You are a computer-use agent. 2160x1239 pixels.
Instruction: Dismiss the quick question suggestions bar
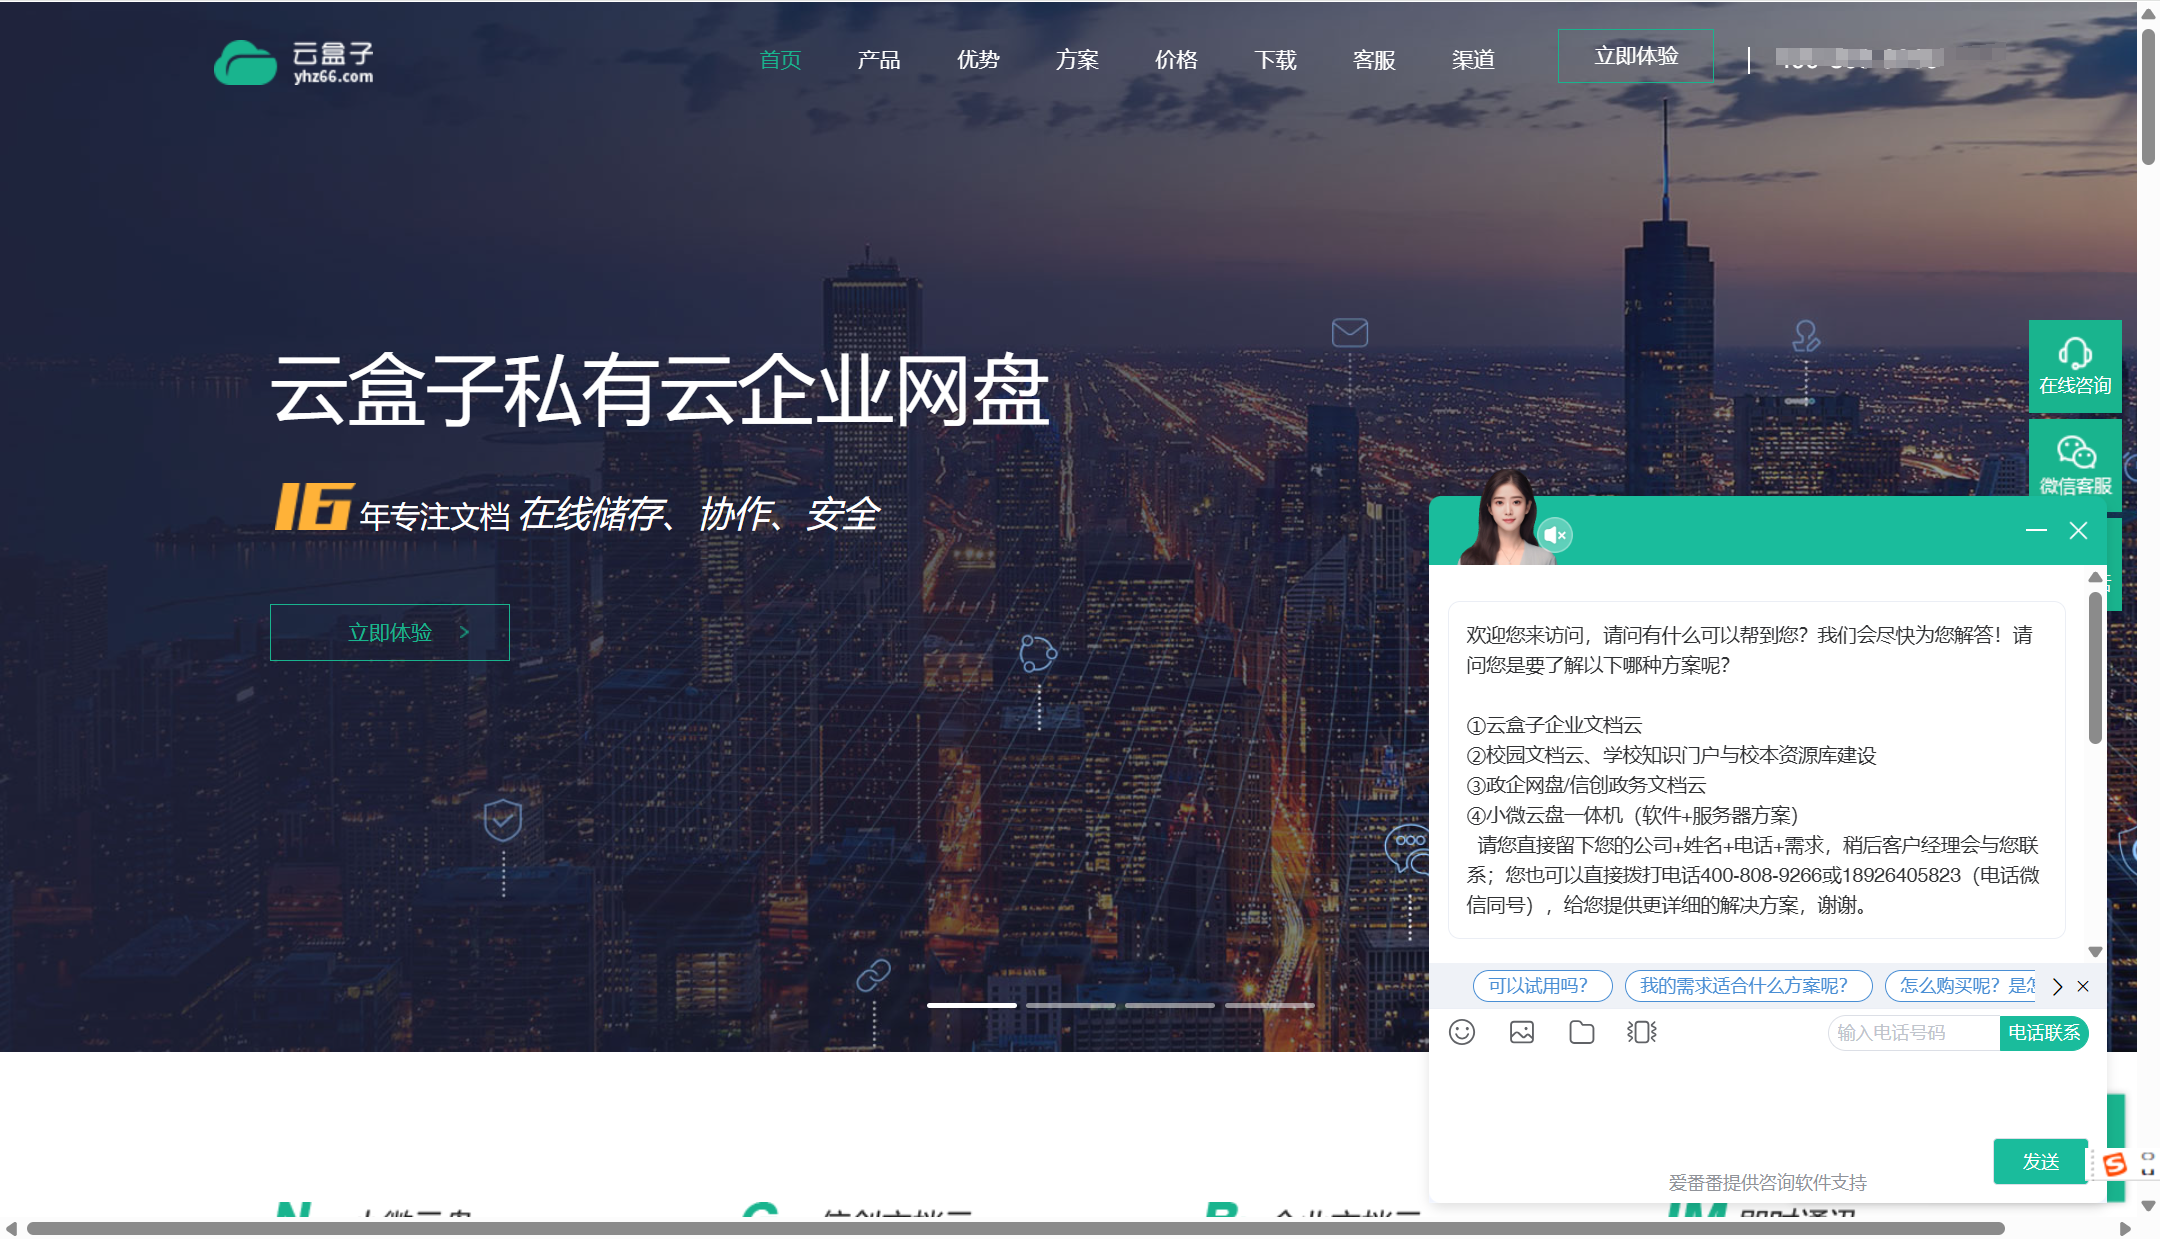[2083, 986]
